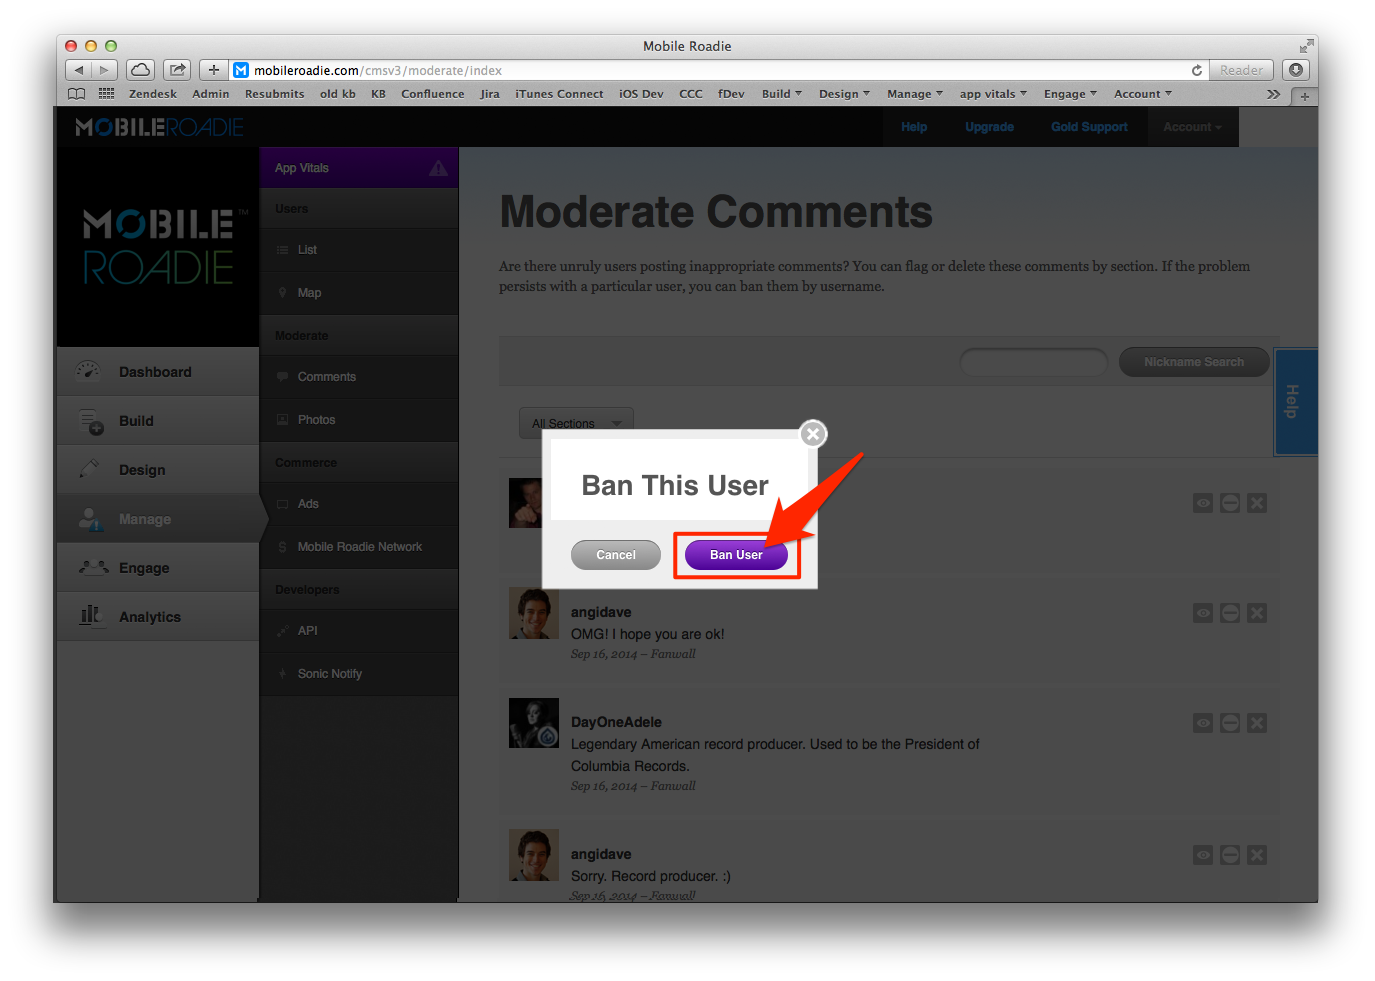Expand the All Sections dropdown
Viewport: 1375px width, 981px height.
(x=576, y=423)
